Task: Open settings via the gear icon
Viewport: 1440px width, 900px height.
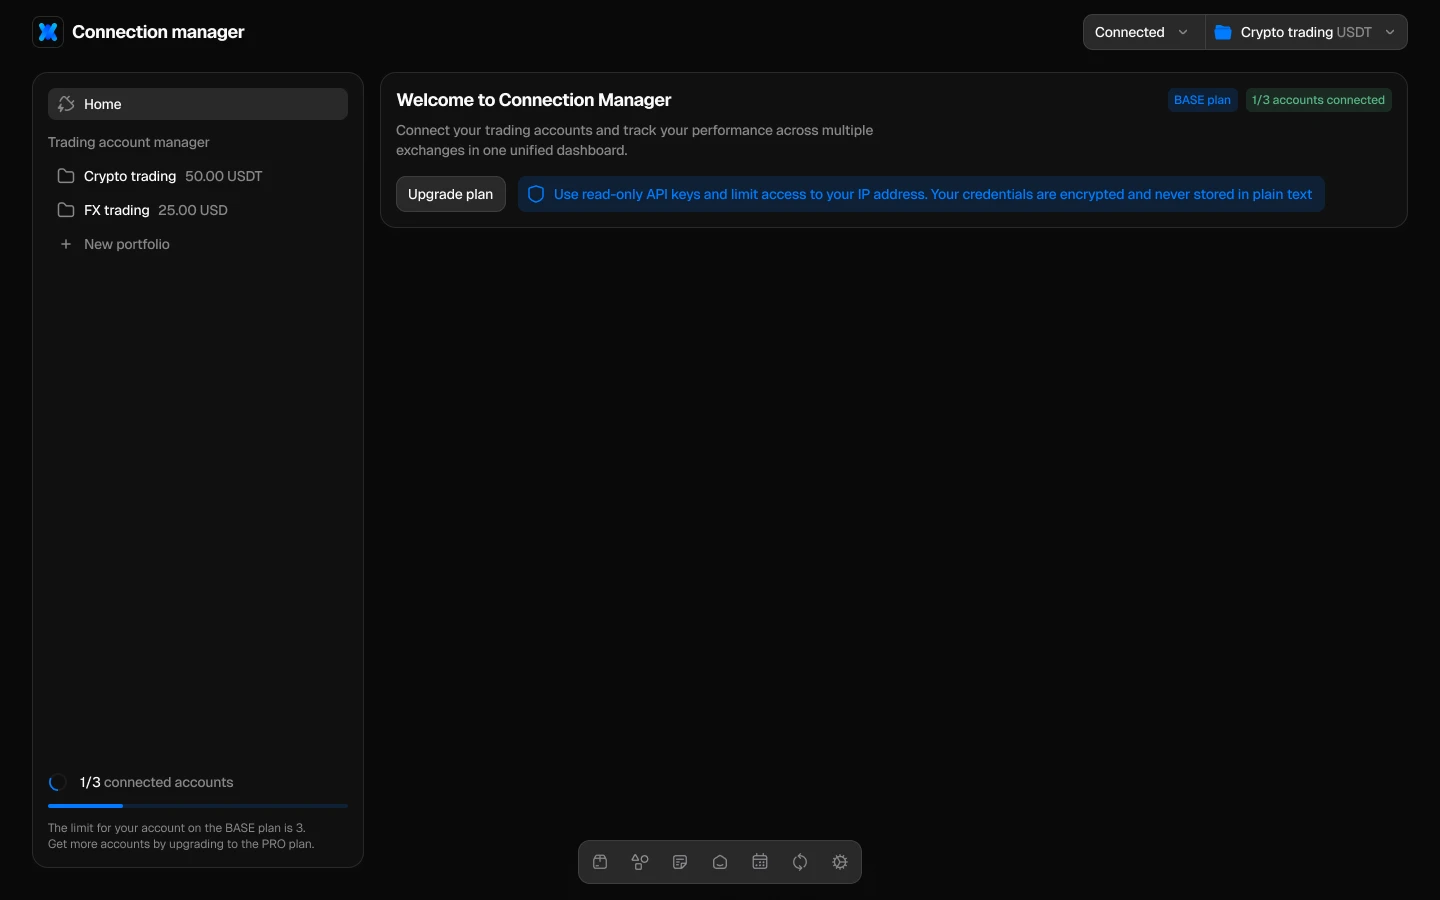Action: pos(840,862)
